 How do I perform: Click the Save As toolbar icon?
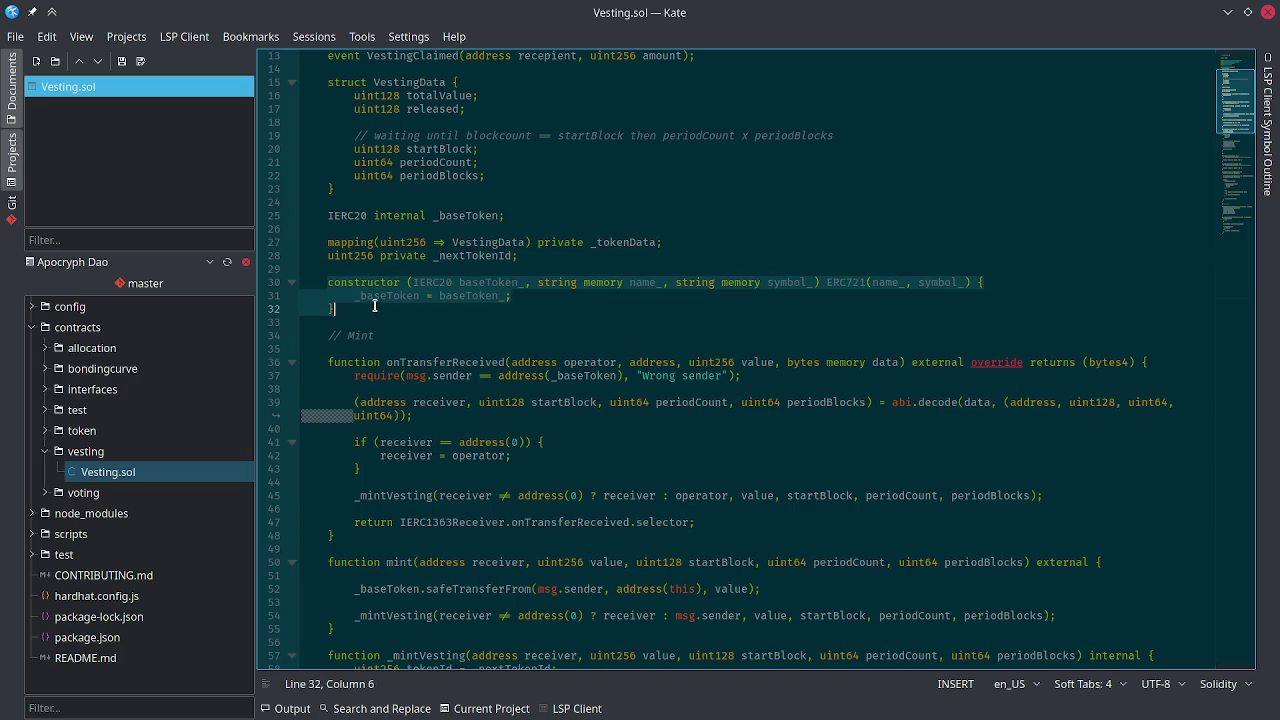point(141,61)
